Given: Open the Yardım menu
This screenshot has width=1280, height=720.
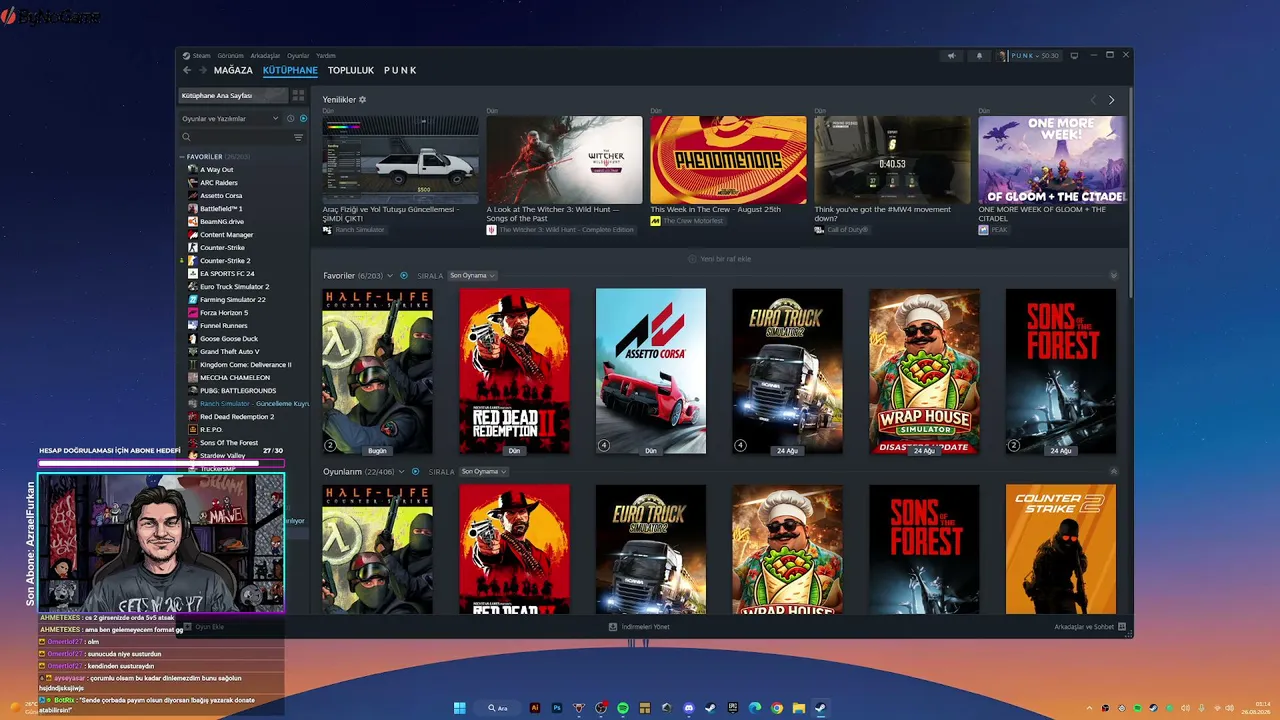Looking at the screenshot, I should pos(326,55).
